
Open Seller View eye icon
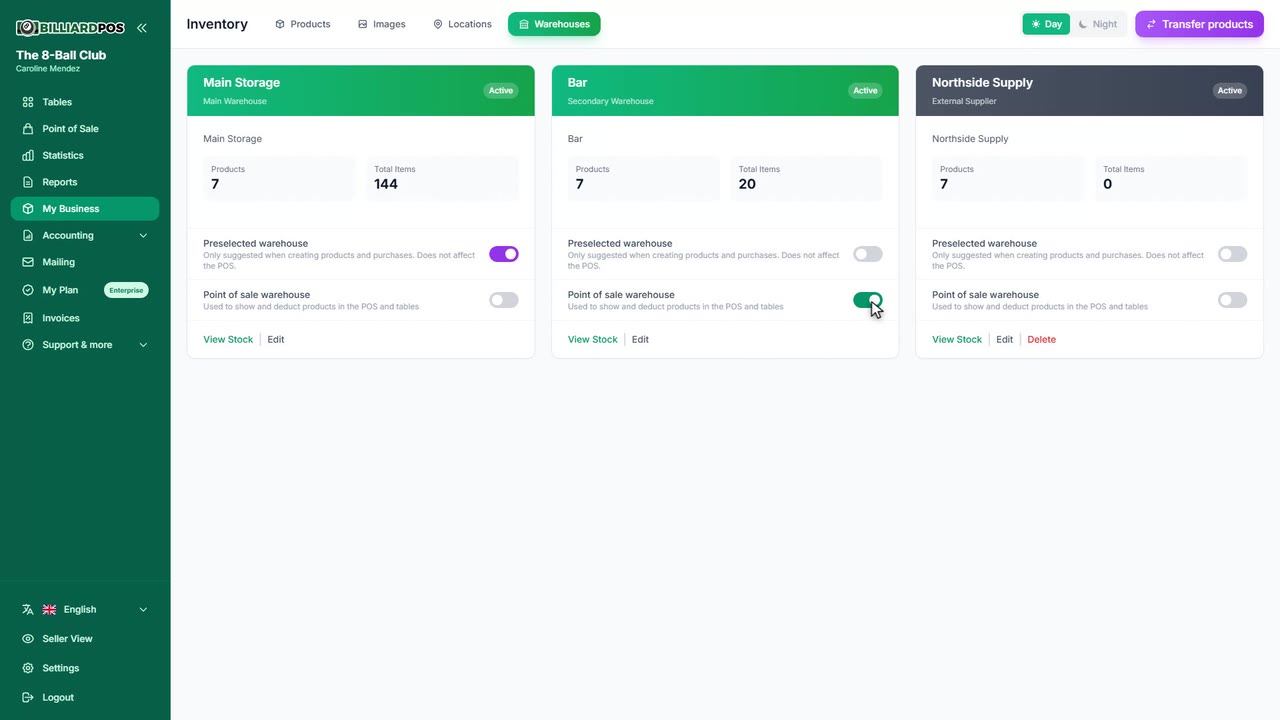[28, 639]
